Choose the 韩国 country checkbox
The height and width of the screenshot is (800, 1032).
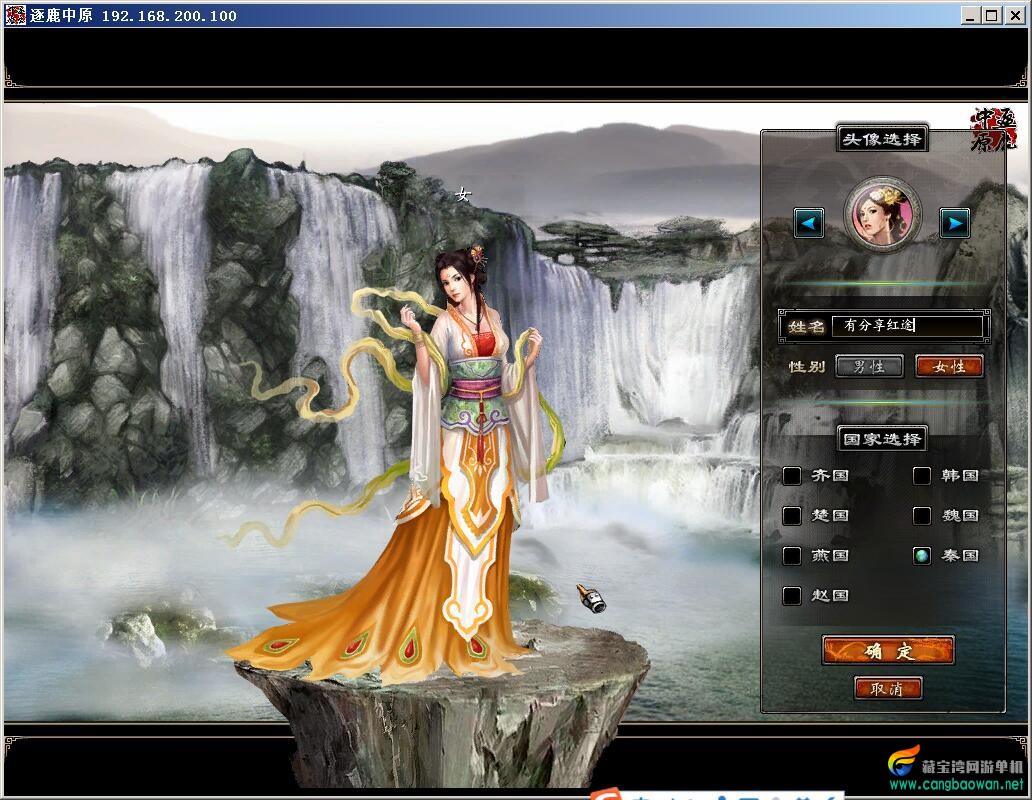pyautogui.click(x=922, y=475)
